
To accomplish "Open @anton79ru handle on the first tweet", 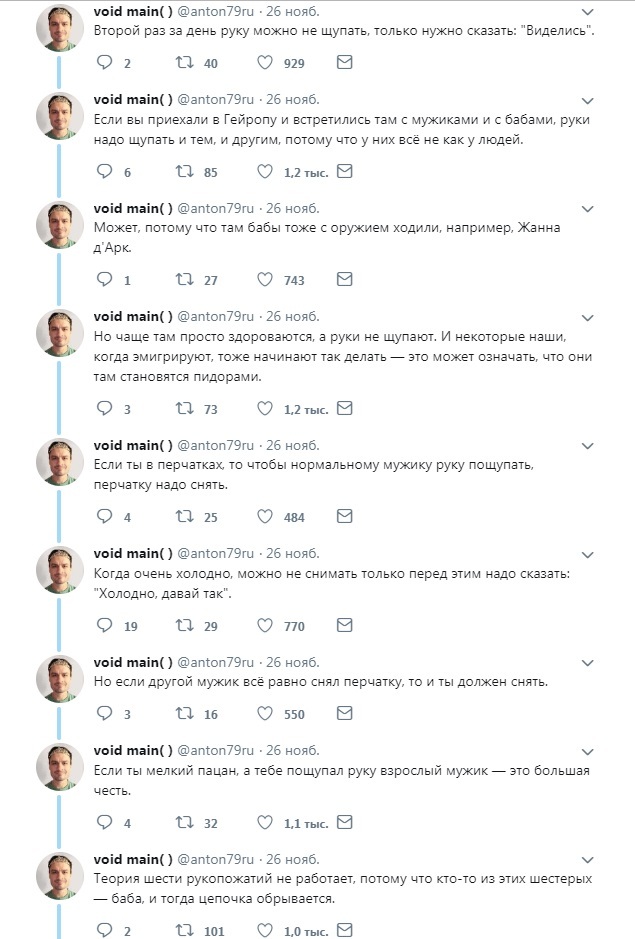I will [218, 12].
